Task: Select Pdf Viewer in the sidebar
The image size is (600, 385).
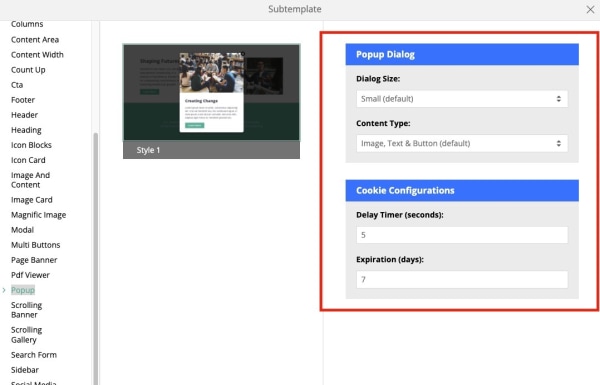Action: 30,275
